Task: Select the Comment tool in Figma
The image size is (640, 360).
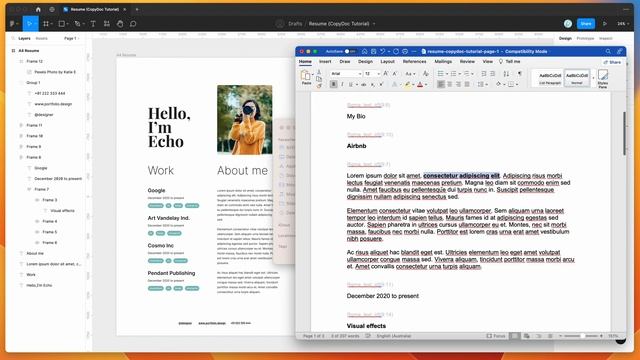Action: click(x=133, y=24)
